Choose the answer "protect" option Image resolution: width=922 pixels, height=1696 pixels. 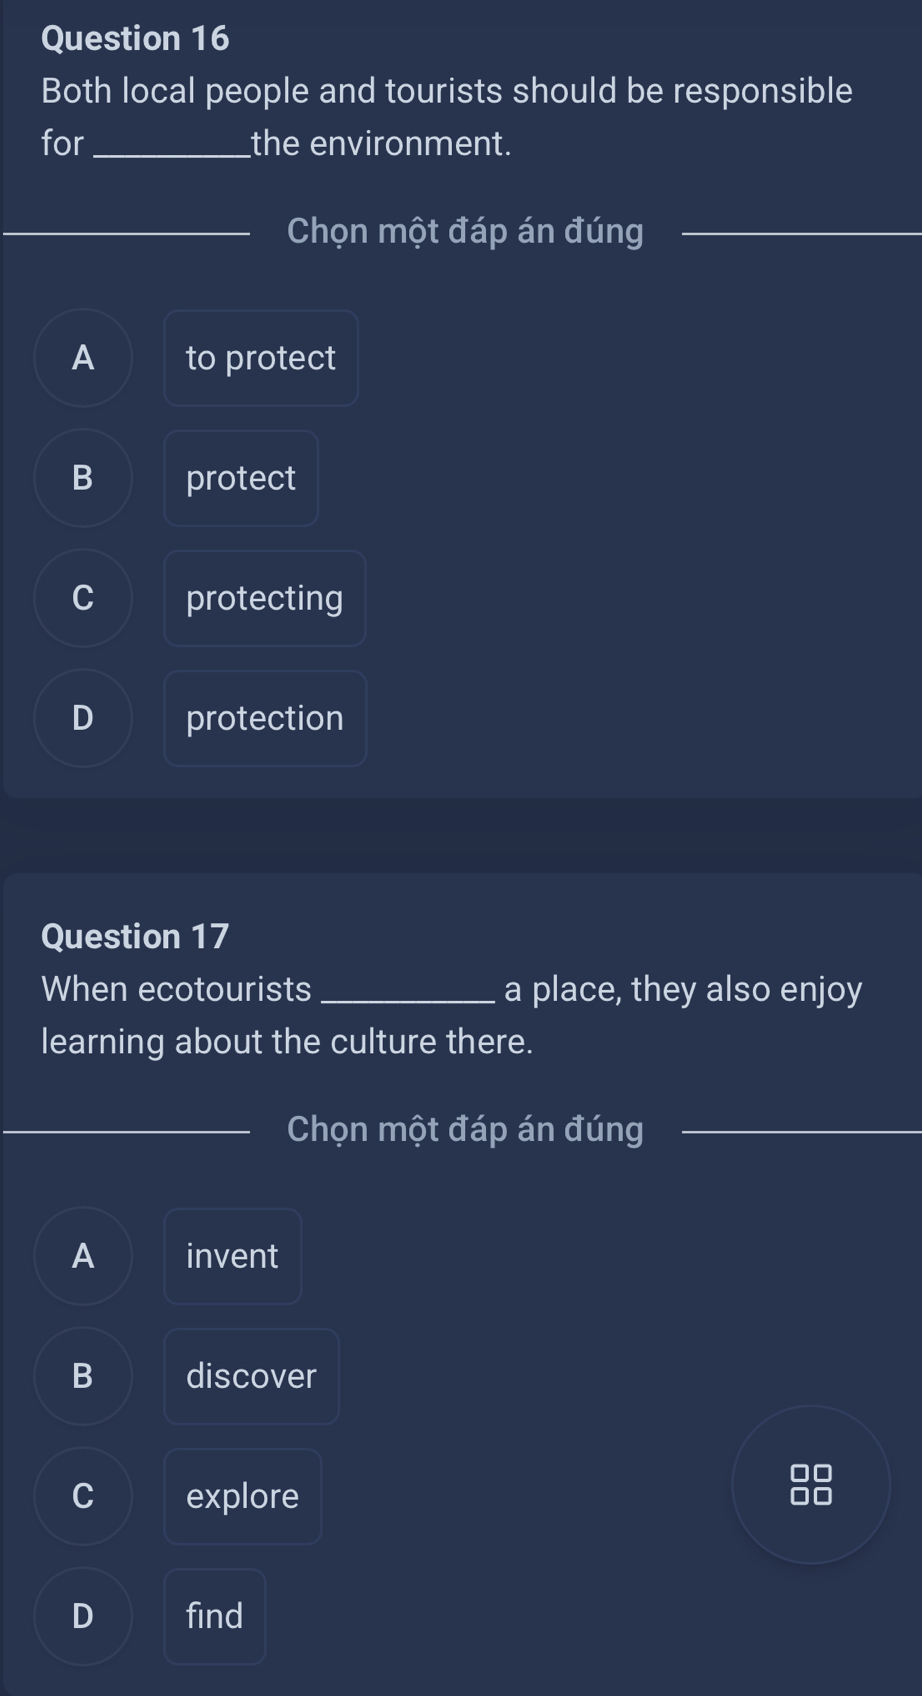pos(241,478)
